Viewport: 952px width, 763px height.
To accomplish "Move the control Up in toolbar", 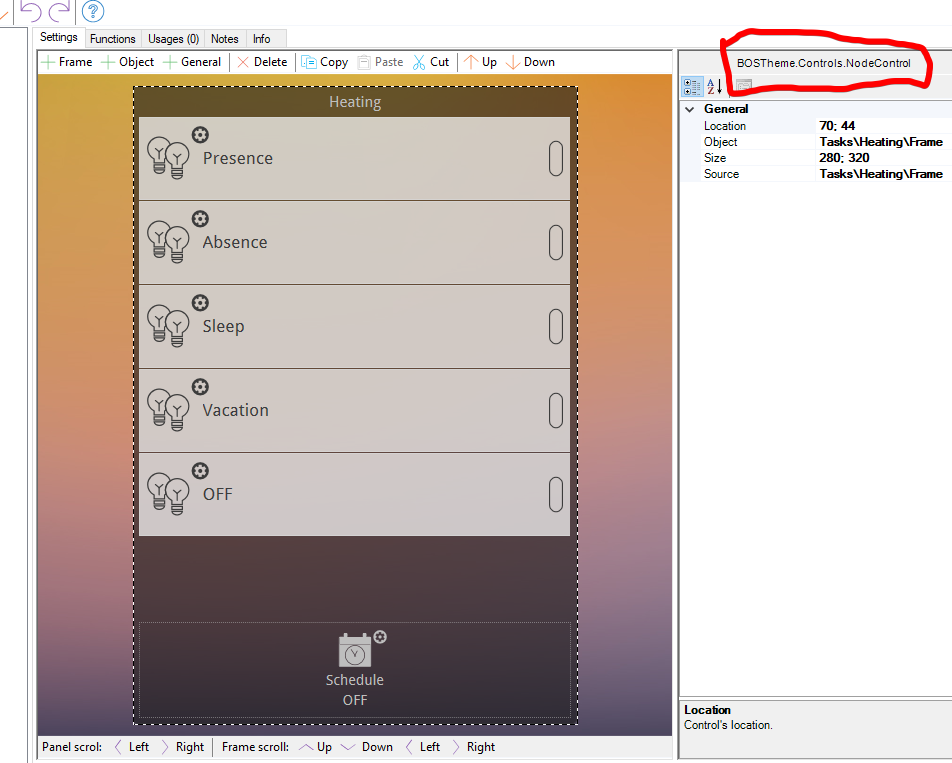I will pyautogui.click(x=480, y=62).
